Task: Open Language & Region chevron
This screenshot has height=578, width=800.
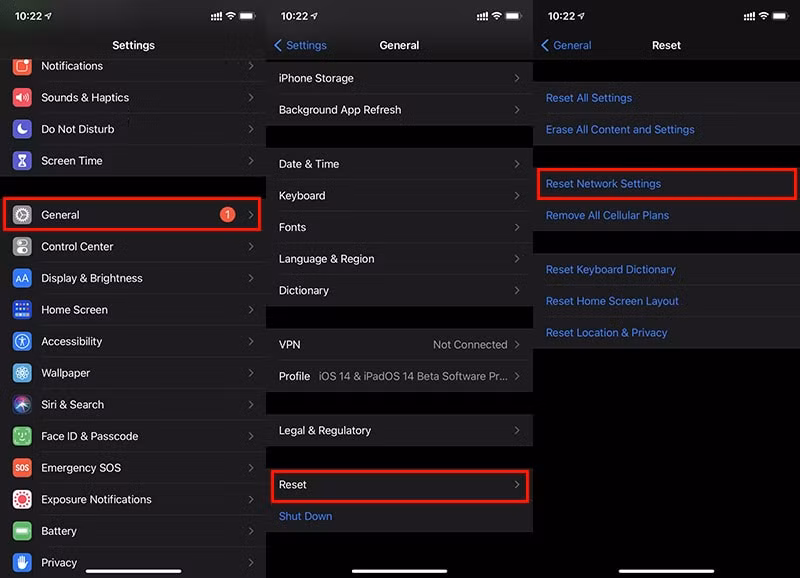Action: (517, 259)
